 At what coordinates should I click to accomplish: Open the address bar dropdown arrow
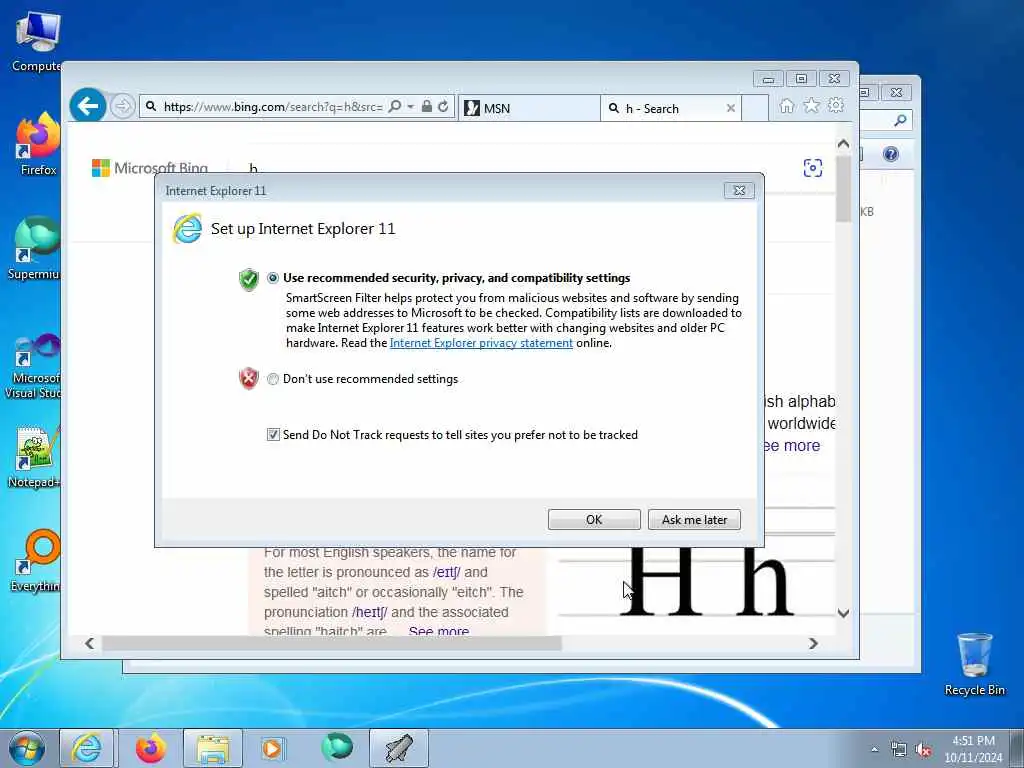pos(411,106)
